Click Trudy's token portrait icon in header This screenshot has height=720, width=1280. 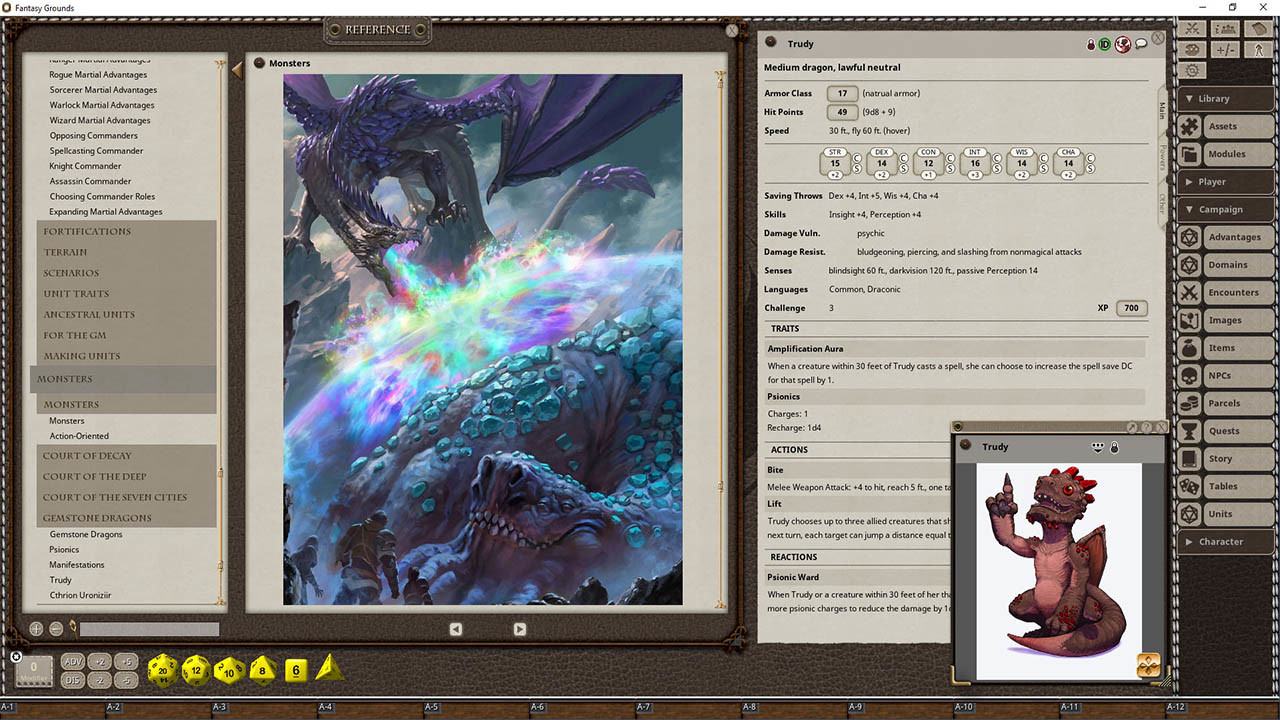(1123, 45)
